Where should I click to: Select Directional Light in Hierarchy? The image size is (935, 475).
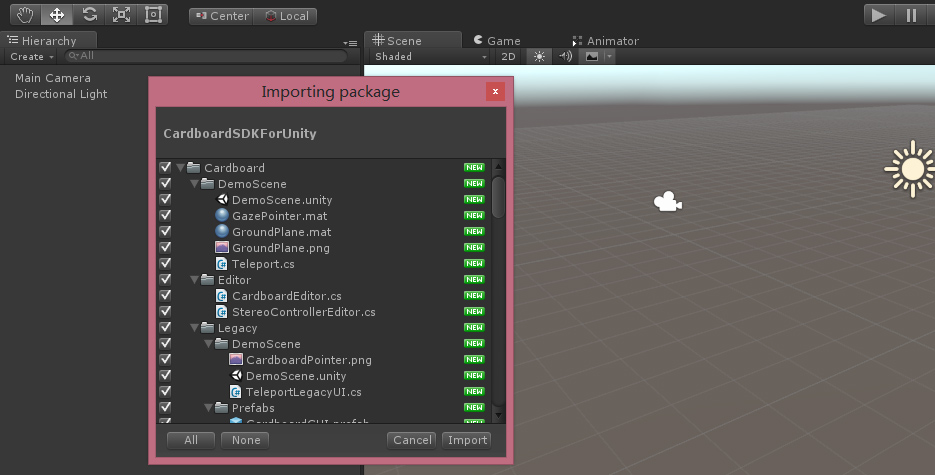coord(61,94)
